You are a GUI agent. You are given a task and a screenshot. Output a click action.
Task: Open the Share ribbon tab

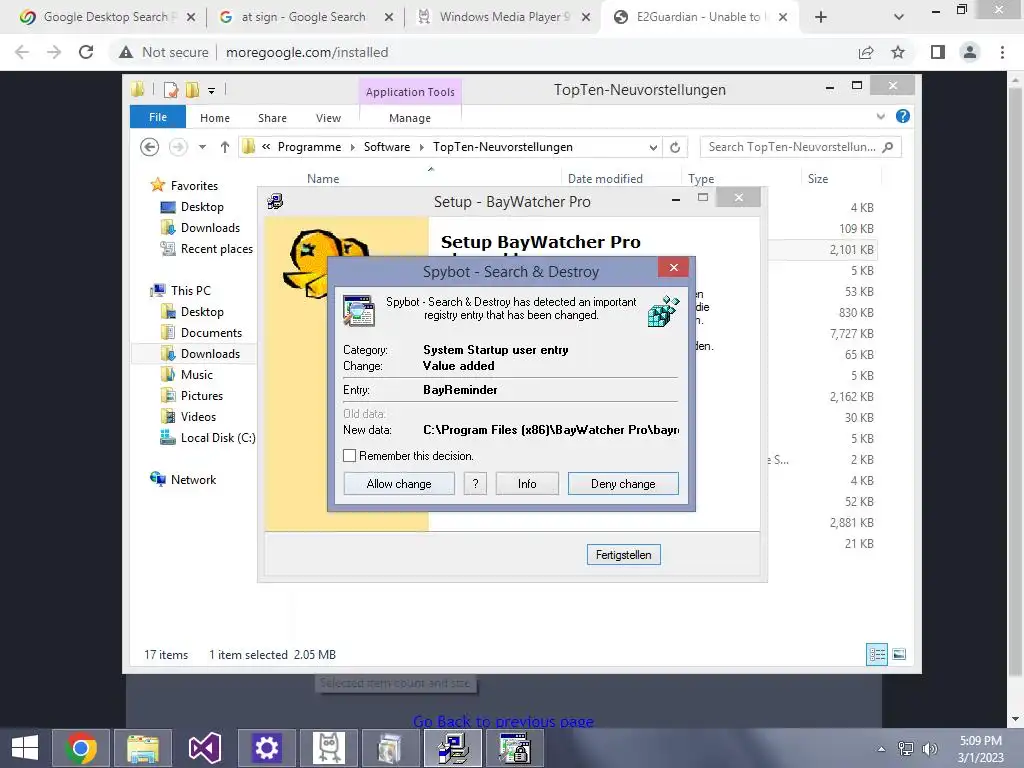pyautogui.click(x=272, y=118)
